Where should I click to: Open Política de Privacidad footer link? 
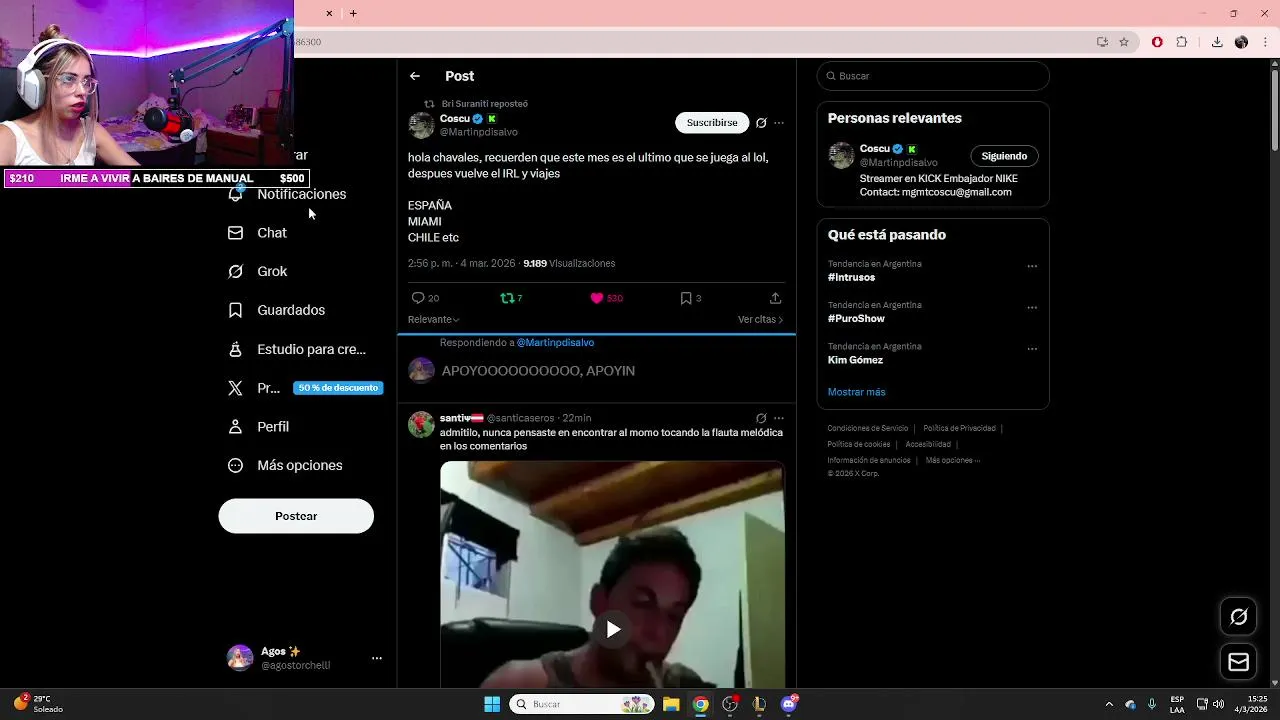click(959, 428)
